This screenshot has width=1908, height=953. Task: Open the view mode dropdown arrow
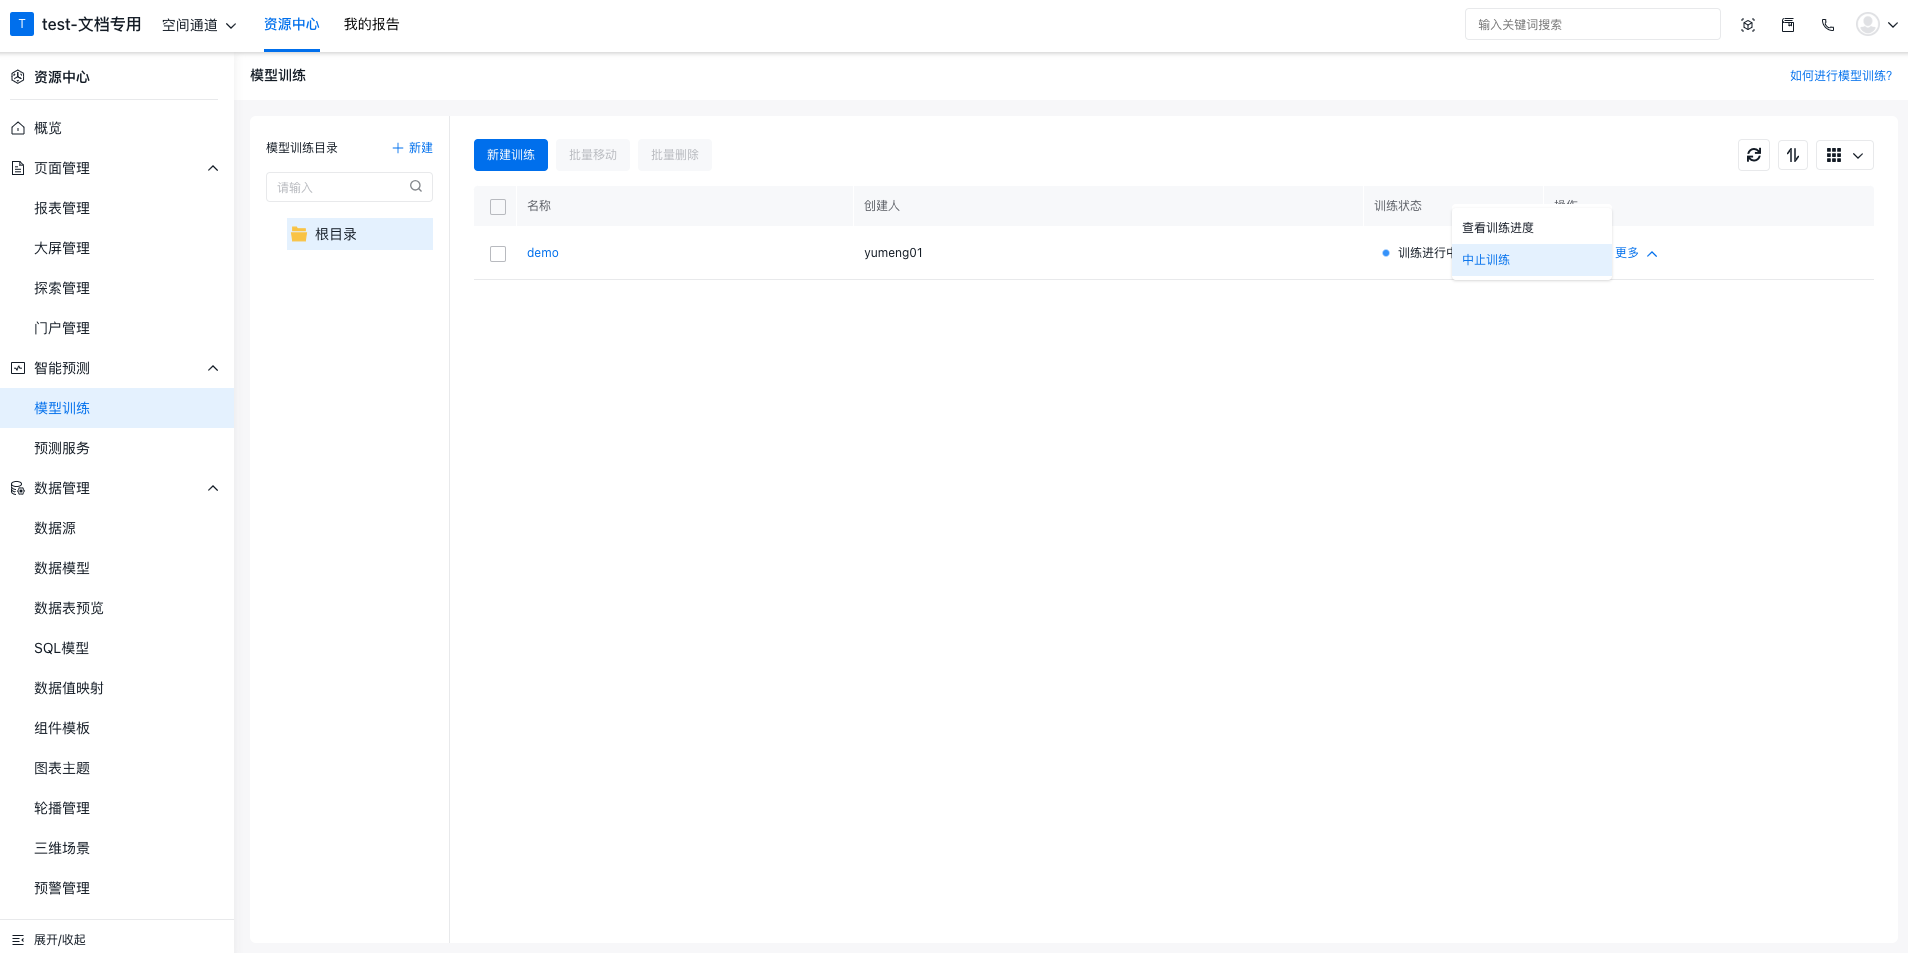pyautogui.click(x=1858, y=155)
